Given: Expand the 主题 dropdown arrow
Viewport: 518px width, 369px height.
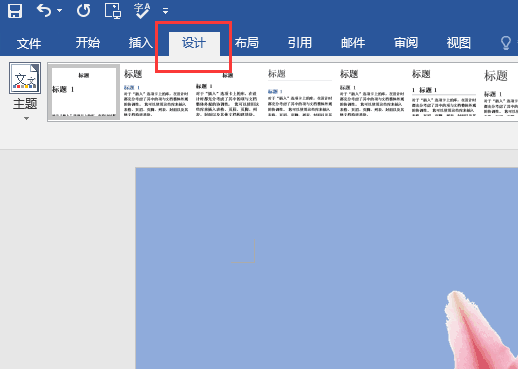Looking at the screenshot, I should pyautogui.click(x=26, y=118).
